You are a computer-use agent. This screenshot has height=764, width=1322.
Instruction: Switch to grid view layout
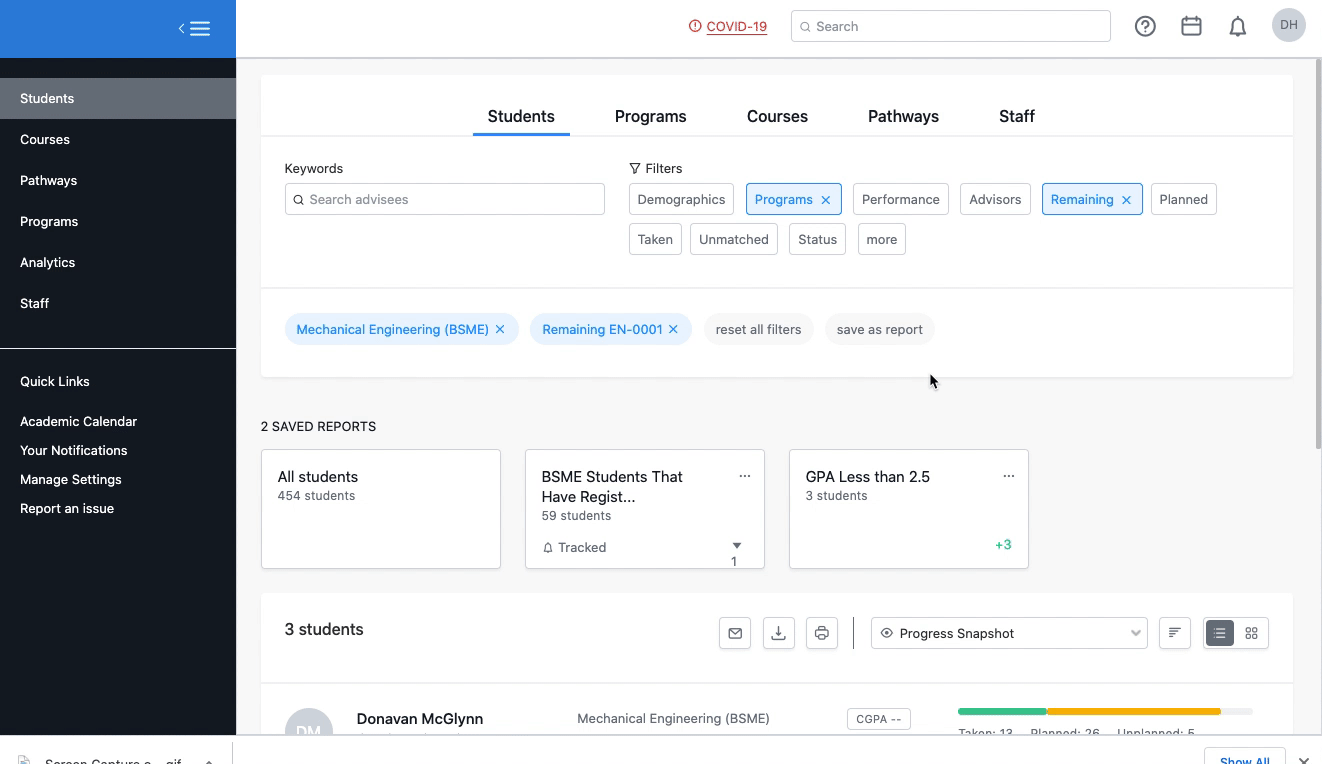[1251, 633]
